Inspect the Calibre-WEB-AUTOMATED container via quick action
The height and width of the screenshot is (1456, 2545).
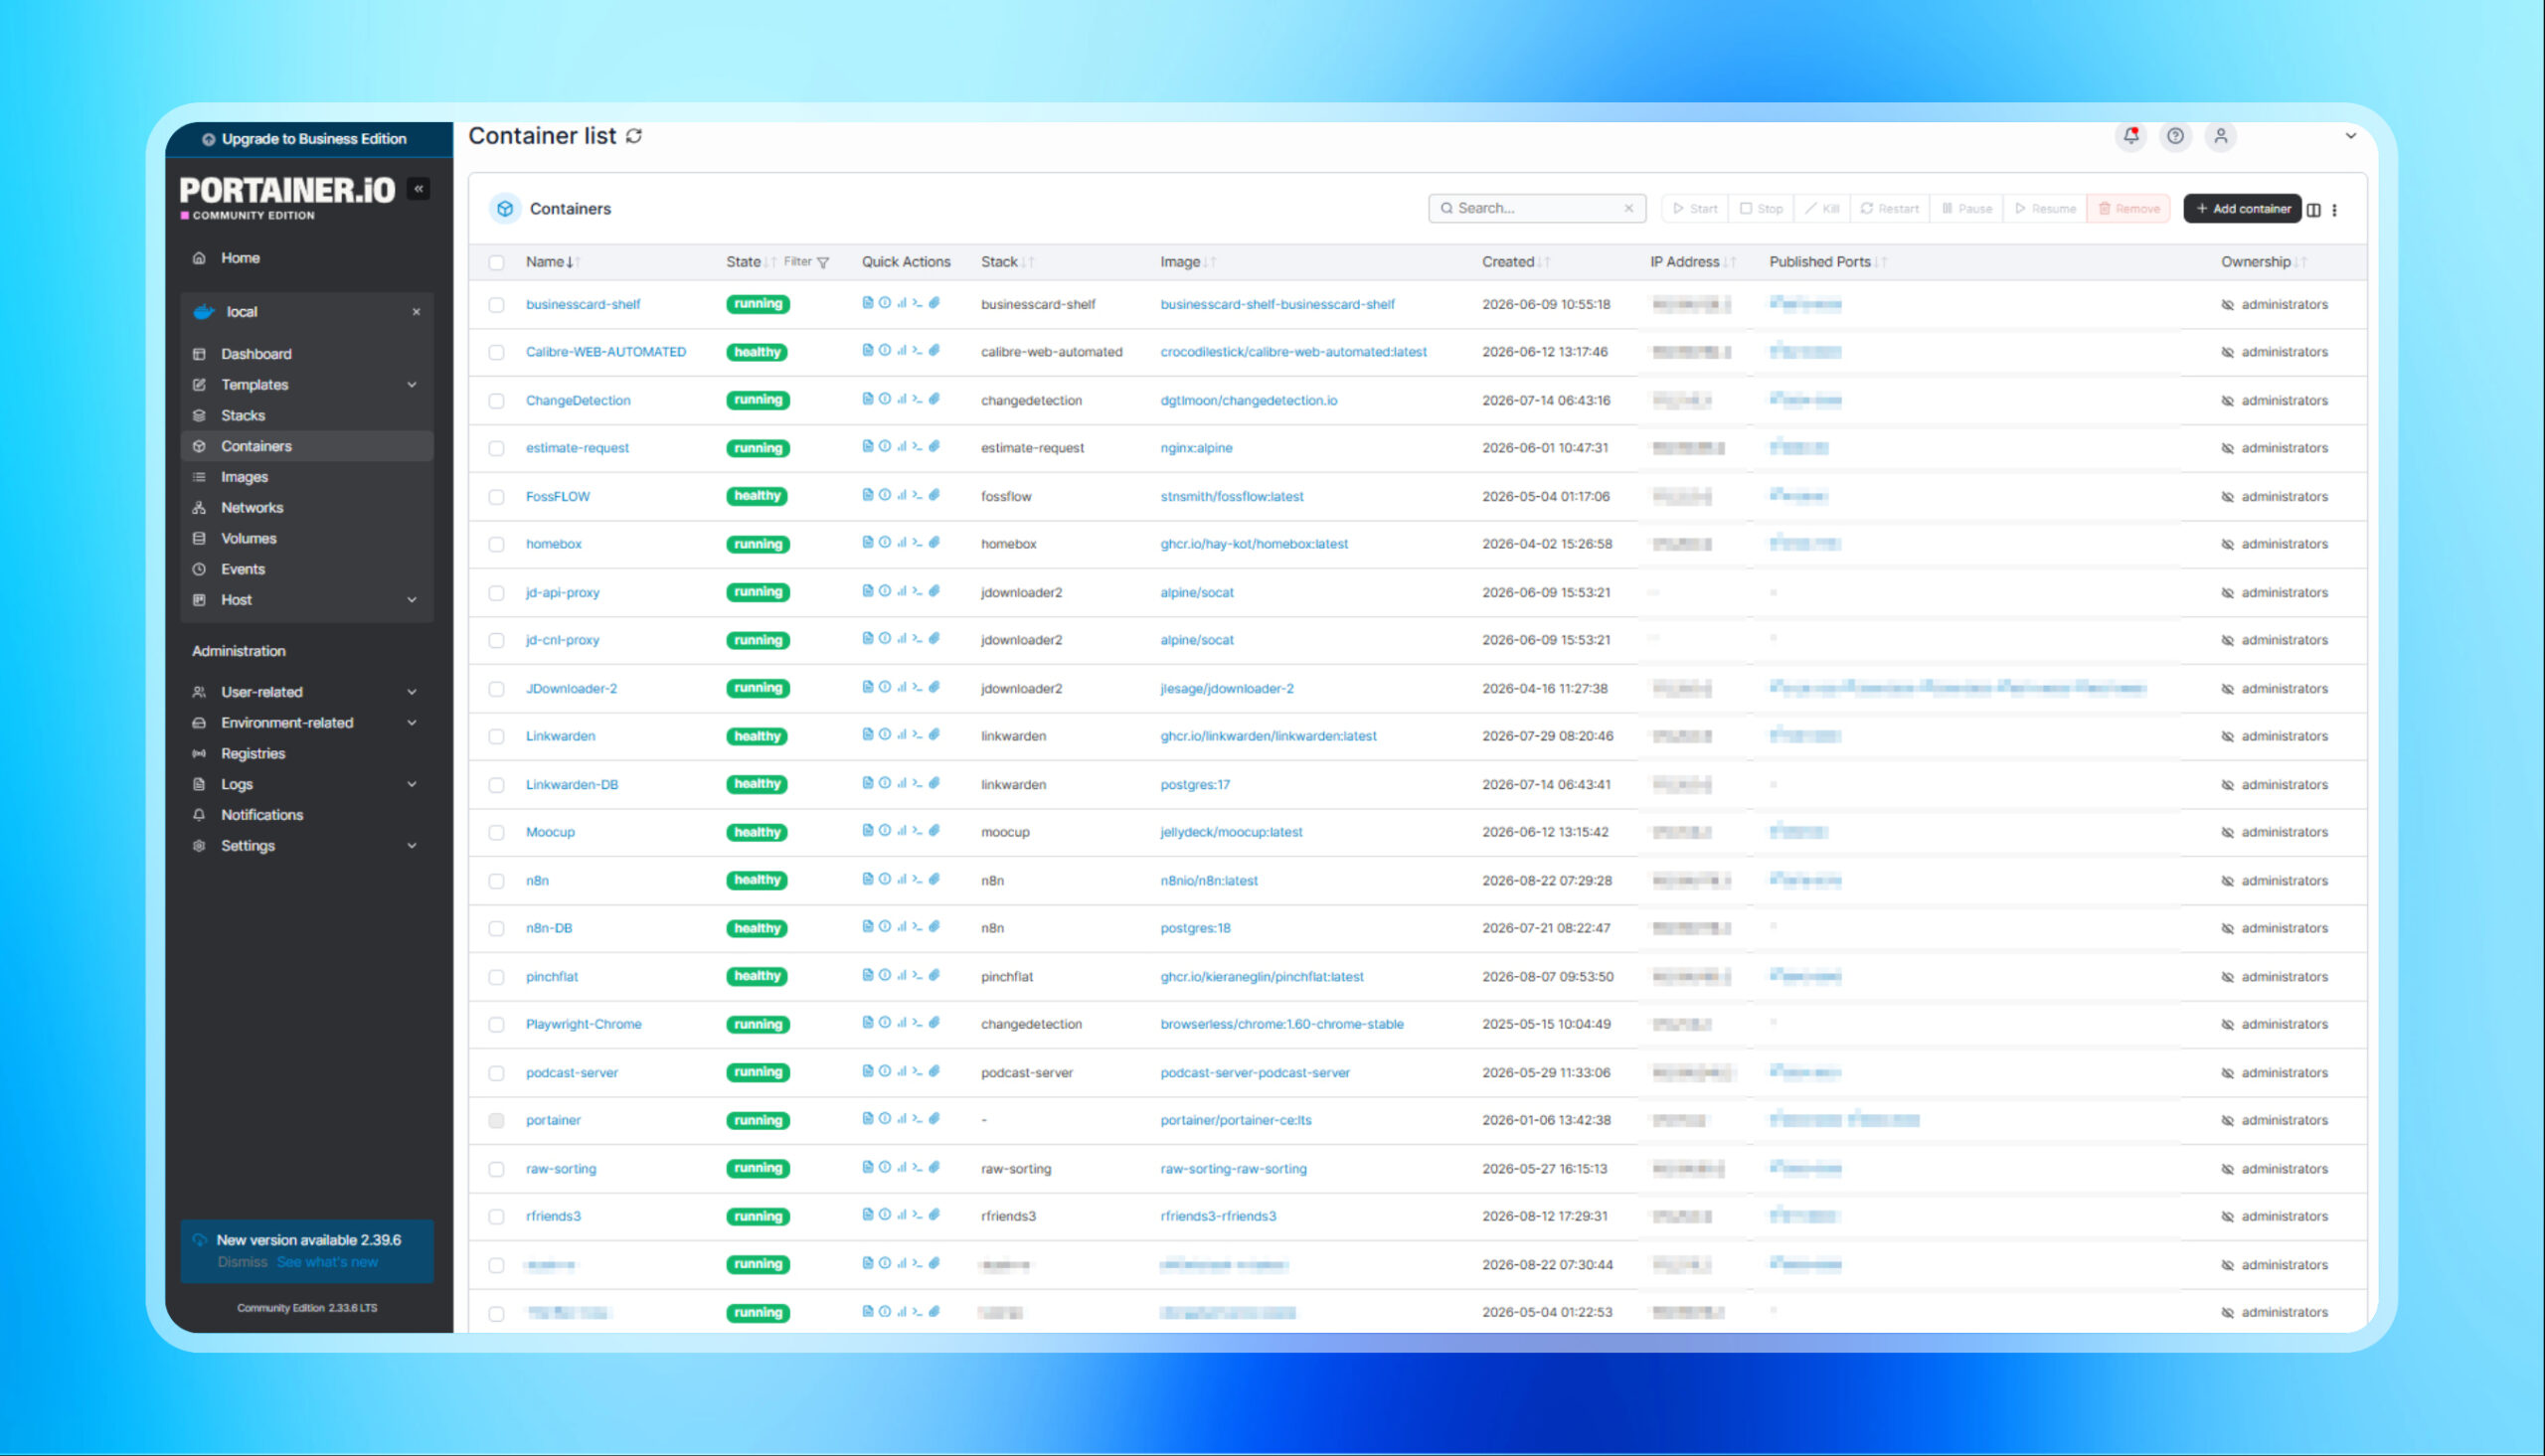click(x=885, y=351)
